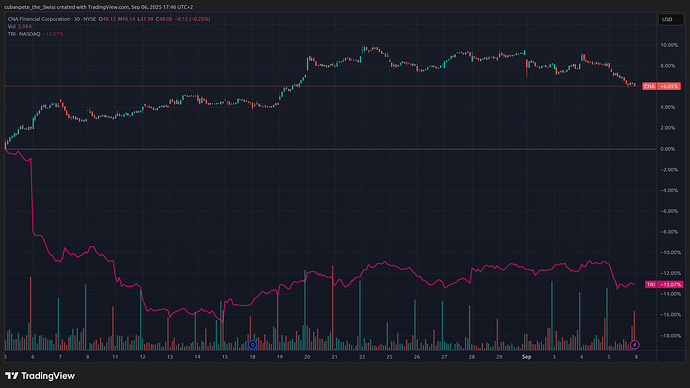The width and height of the screenshot is (690, 388).
Task: Click the 8.00% axis label
Action: click(668, 66)
